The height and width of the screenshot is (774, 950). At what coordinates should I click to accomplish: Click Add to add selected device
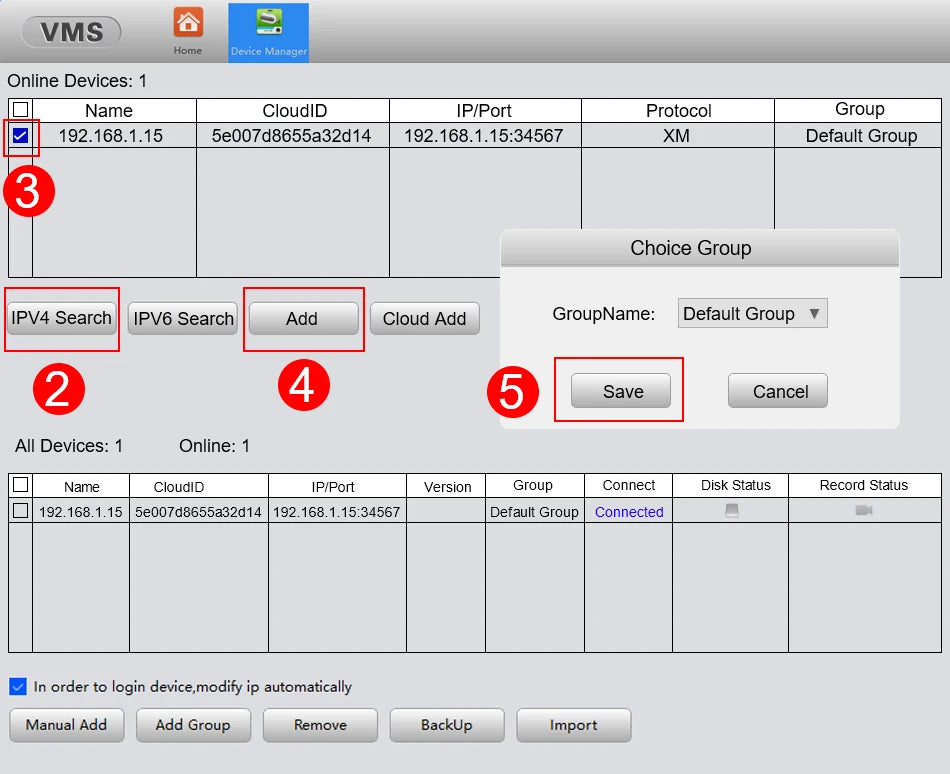tap(302, 319)
